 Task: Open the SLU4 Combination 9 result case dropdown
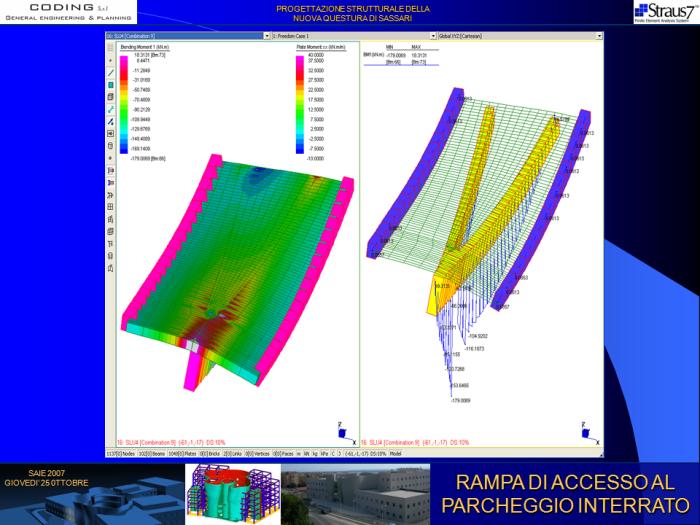[x=265, y=36]
